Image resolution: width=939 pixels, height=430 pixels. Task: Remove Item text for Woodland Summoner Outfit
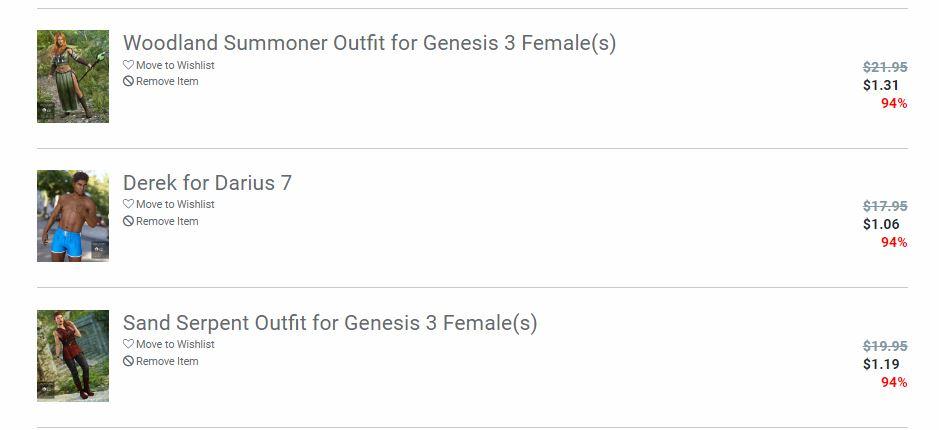pos(167,82)
